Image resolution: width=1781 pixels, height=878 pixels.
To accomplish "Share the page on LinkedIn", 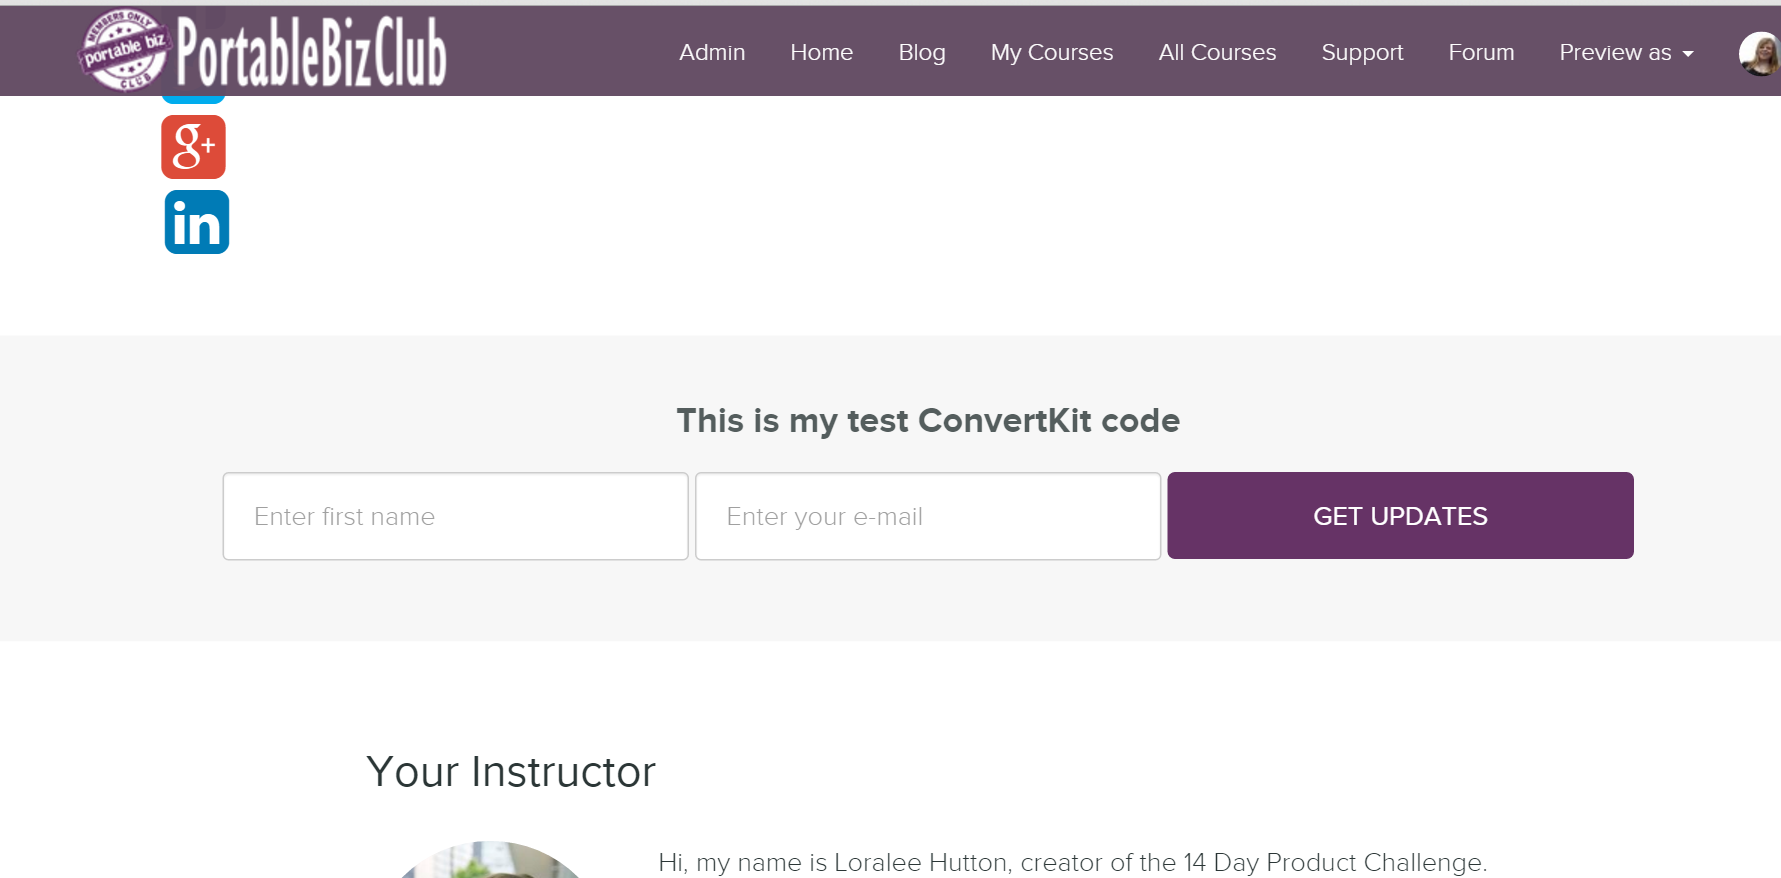I will click(x=196, y=222).
